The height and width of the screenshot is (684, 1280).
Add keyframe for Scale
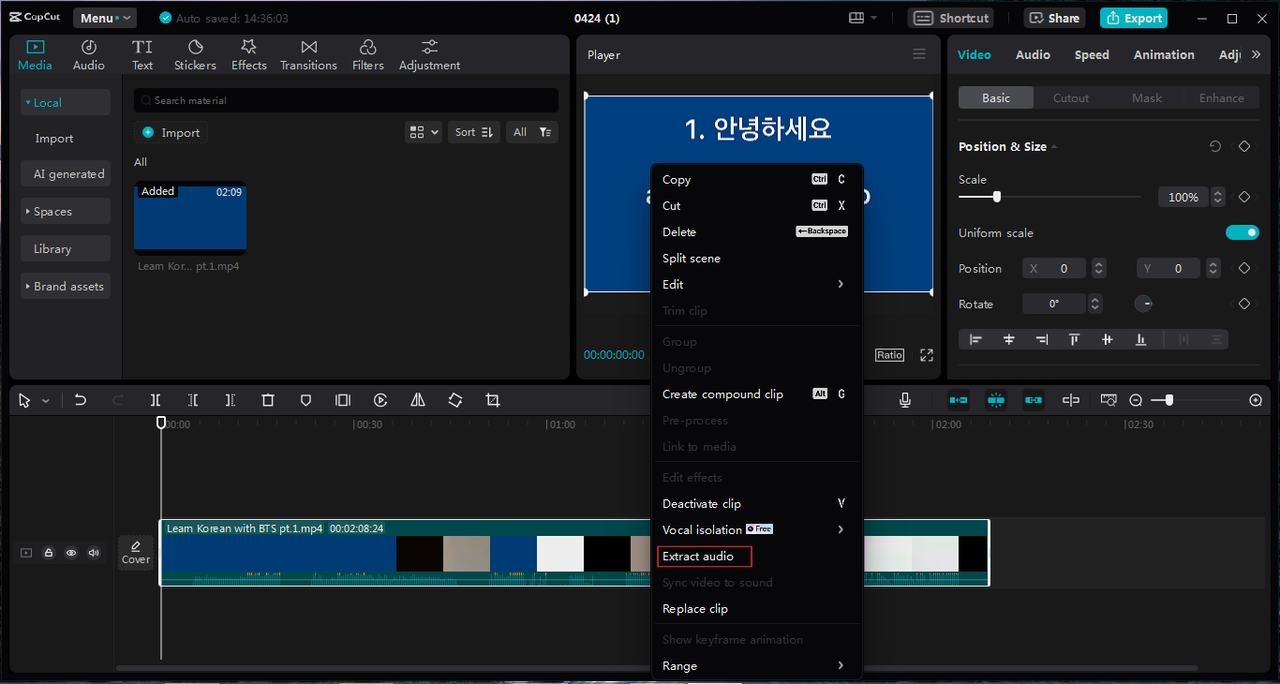[x=1245, y=197]
